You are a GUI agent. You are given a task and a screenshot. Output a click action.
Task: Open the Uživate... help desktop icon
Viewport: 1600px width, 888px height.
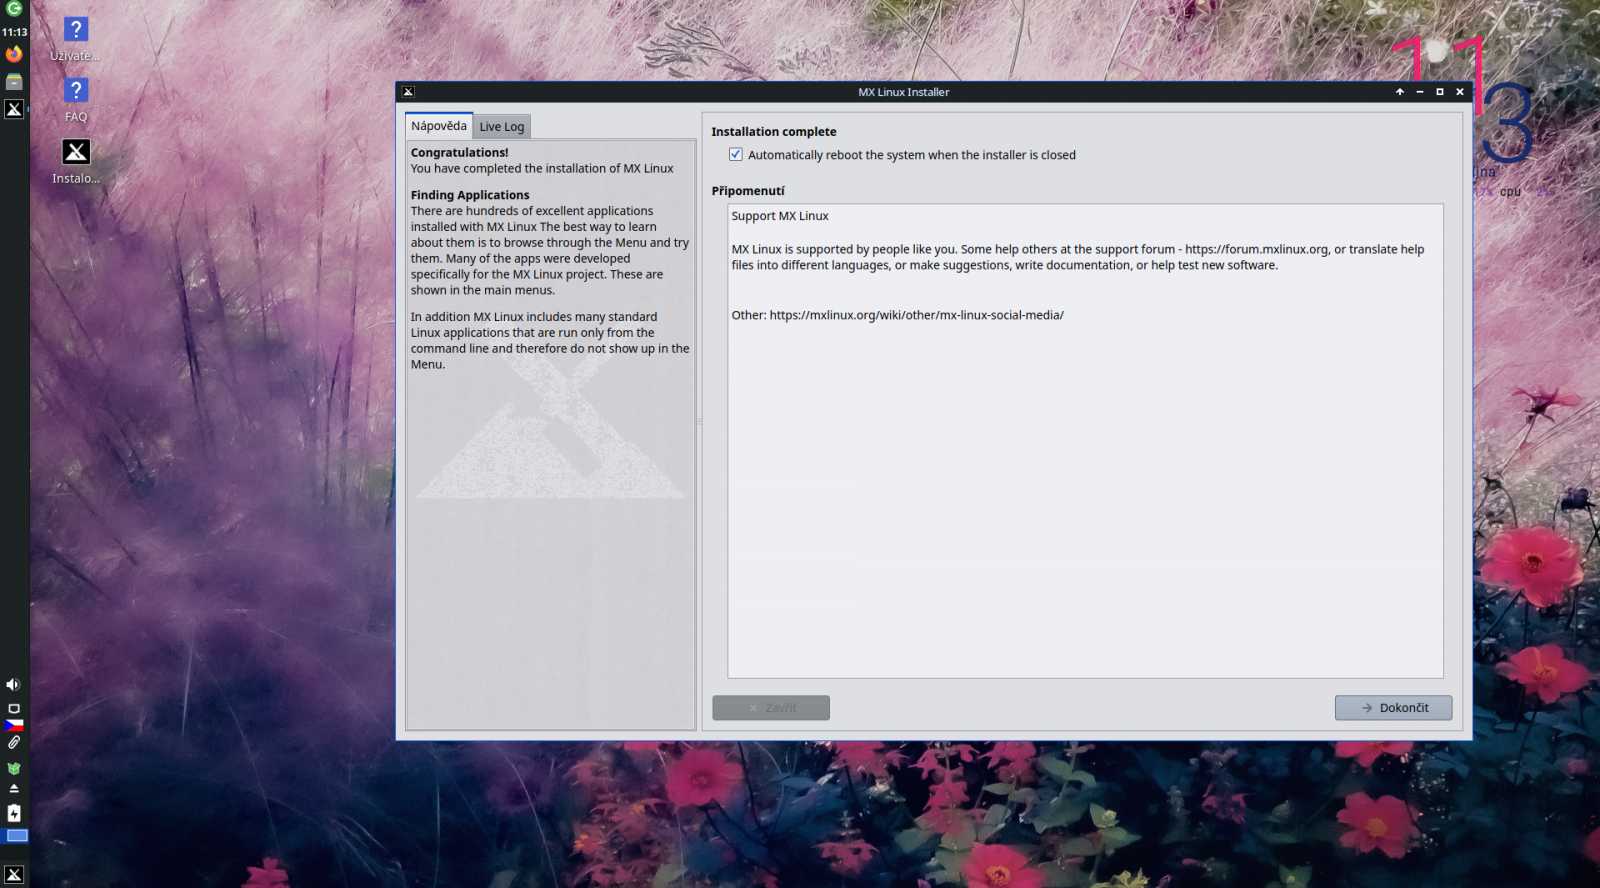(76, 40)
